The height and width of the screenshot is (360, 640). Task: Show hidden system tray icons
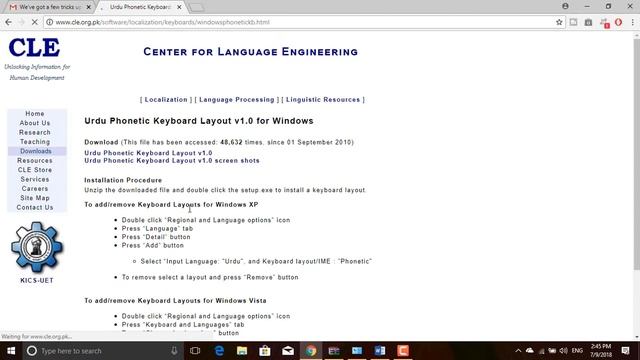click(518, 351)
